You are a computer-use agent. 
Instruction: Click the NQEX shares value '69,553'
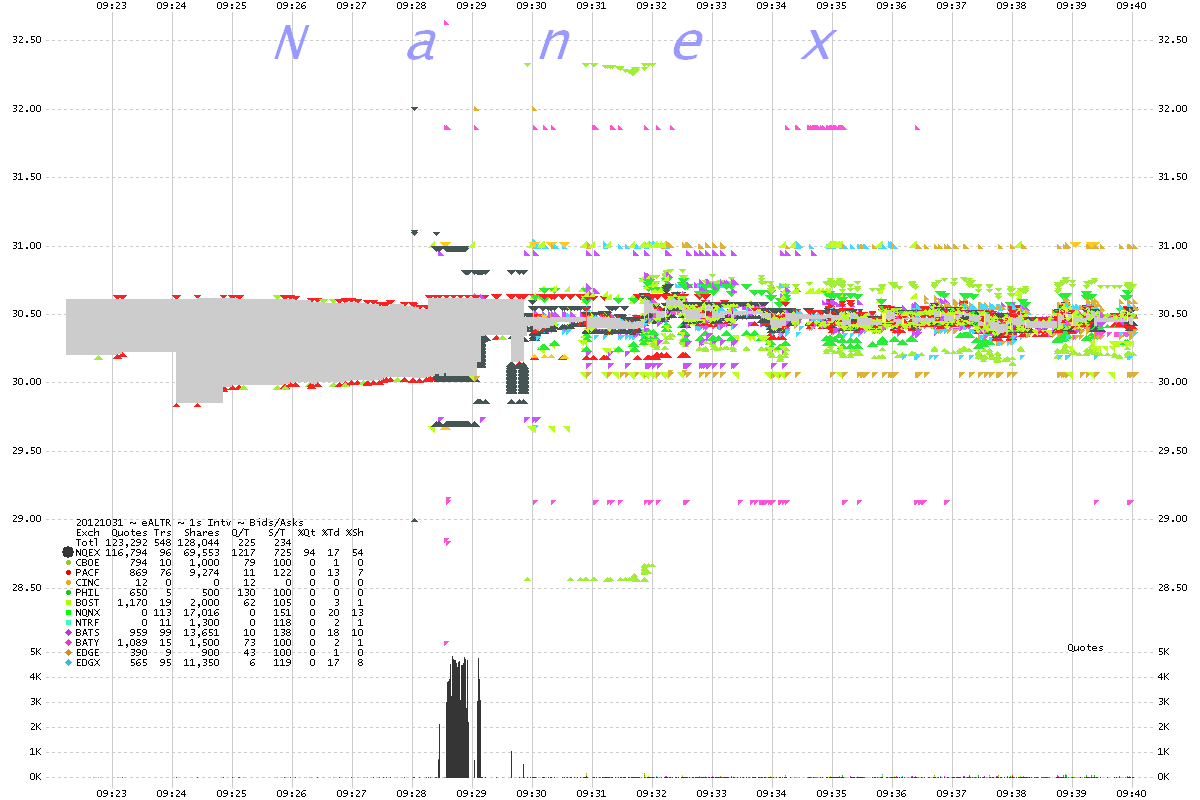click(202, 553)
